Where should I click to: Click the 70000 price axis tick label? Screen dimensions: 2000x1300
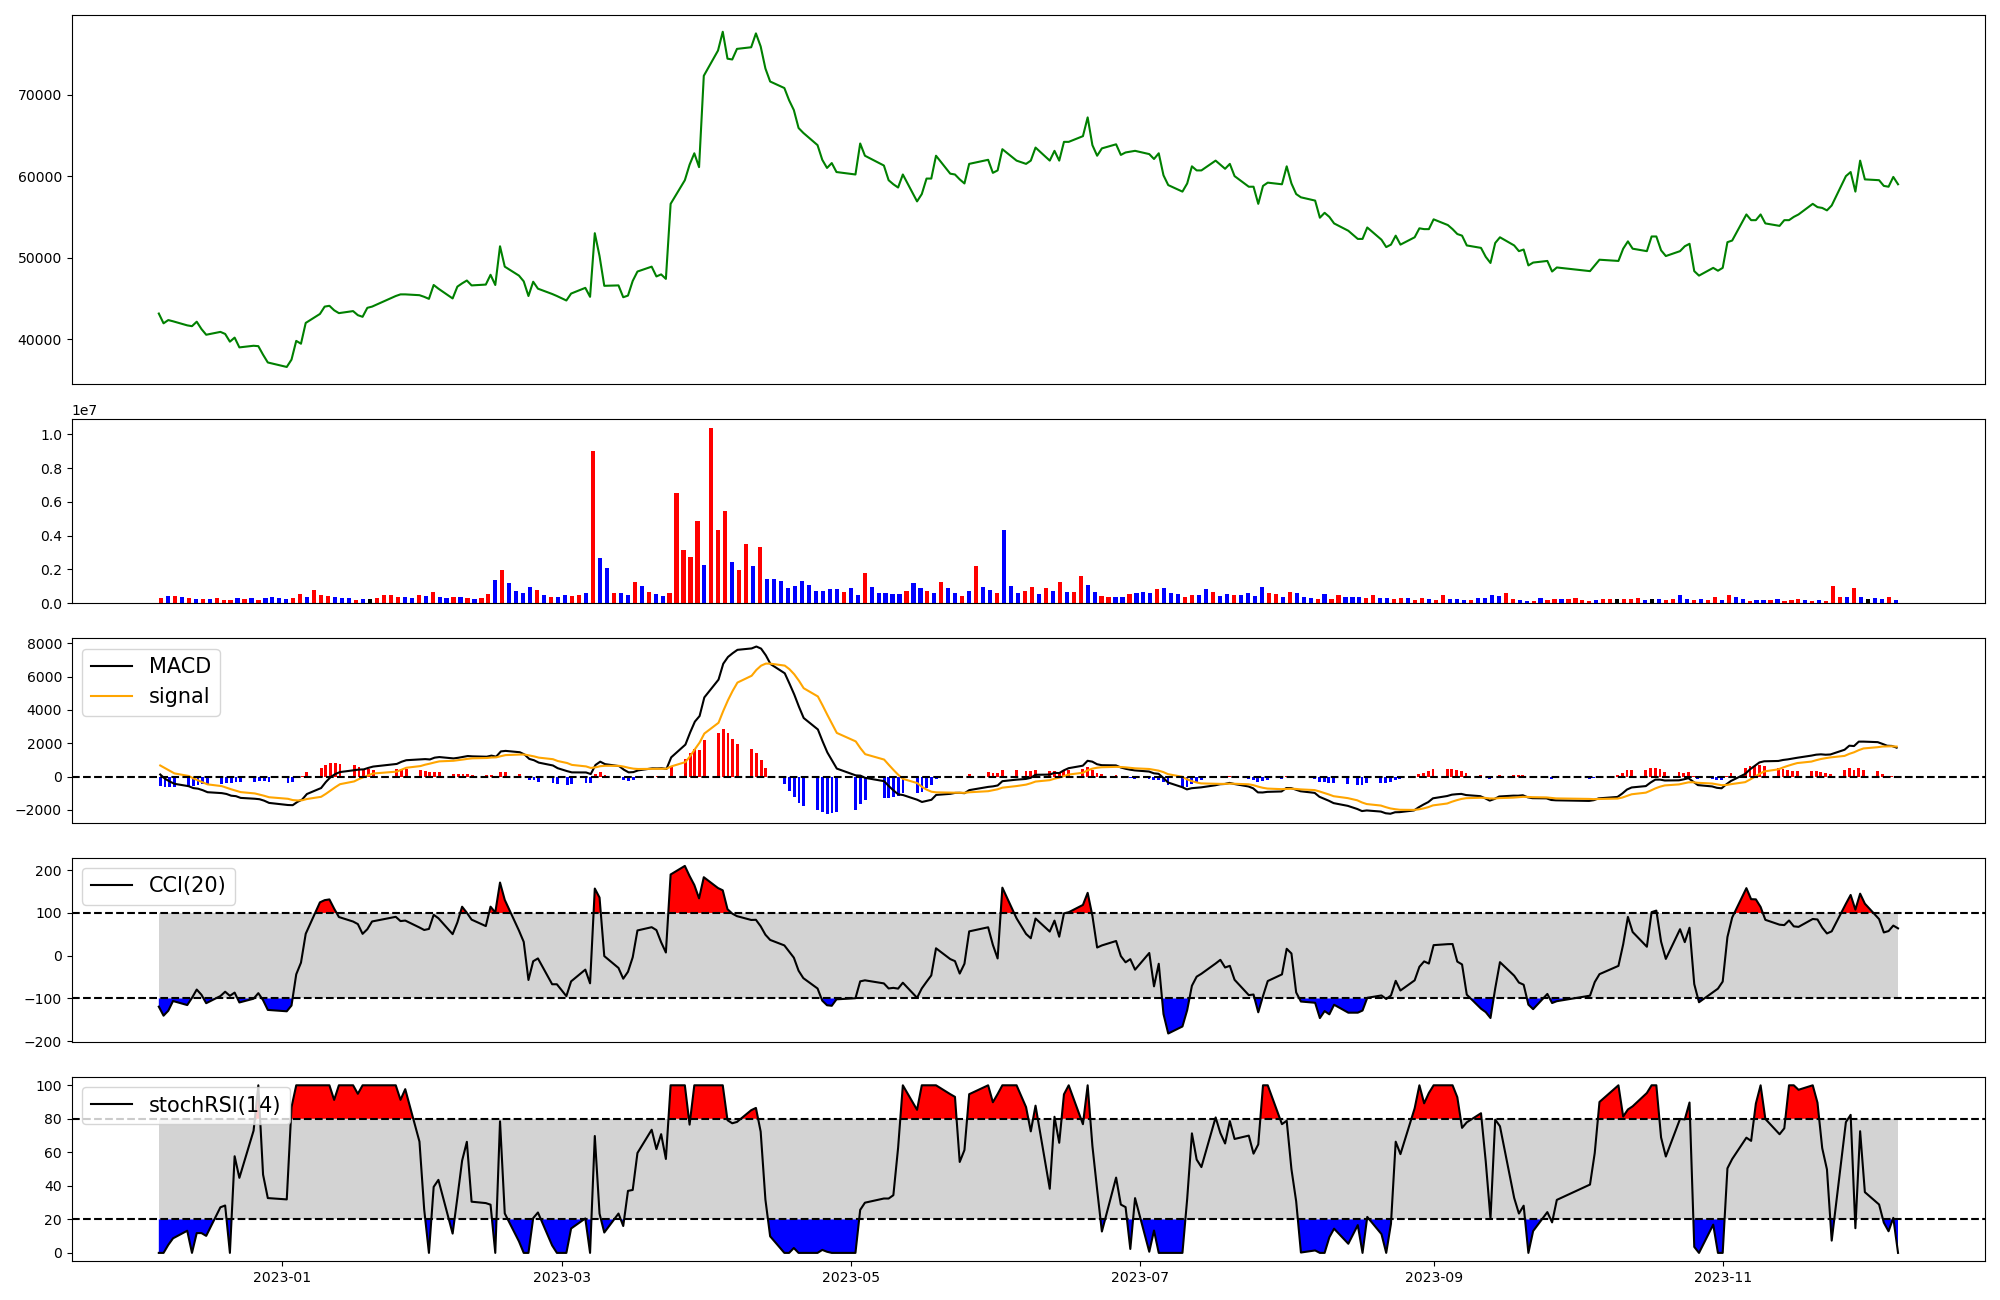40,96
